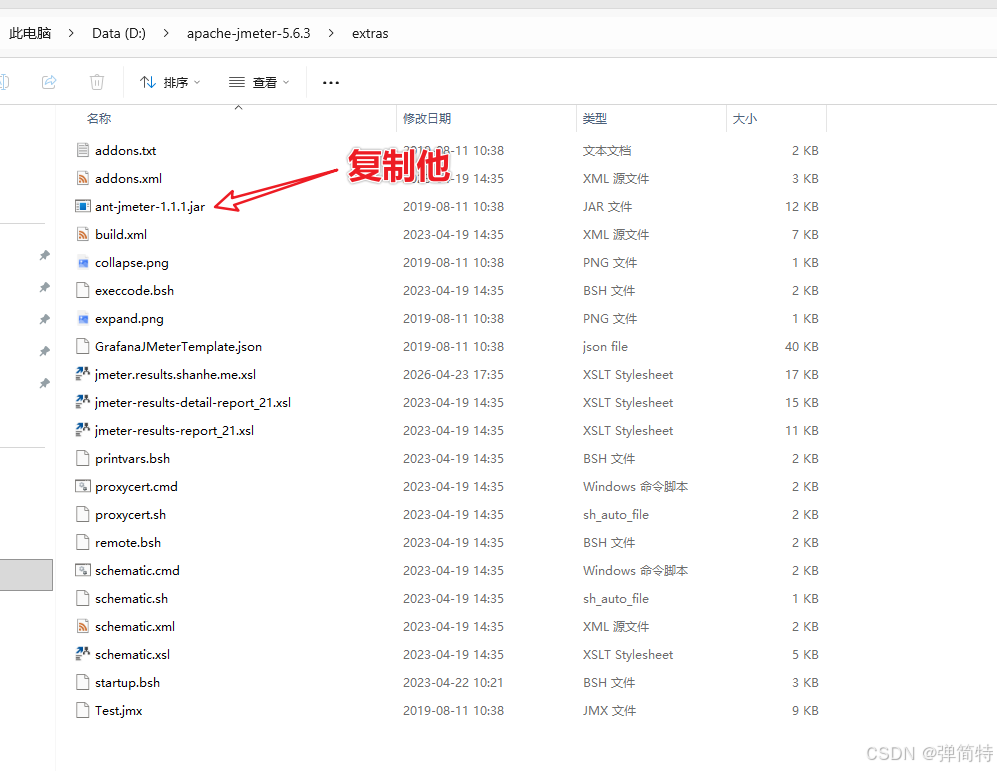Screen dimensions: 997x771
Task: Click the 17 KB size cell
Action: [x=802, y=374]
